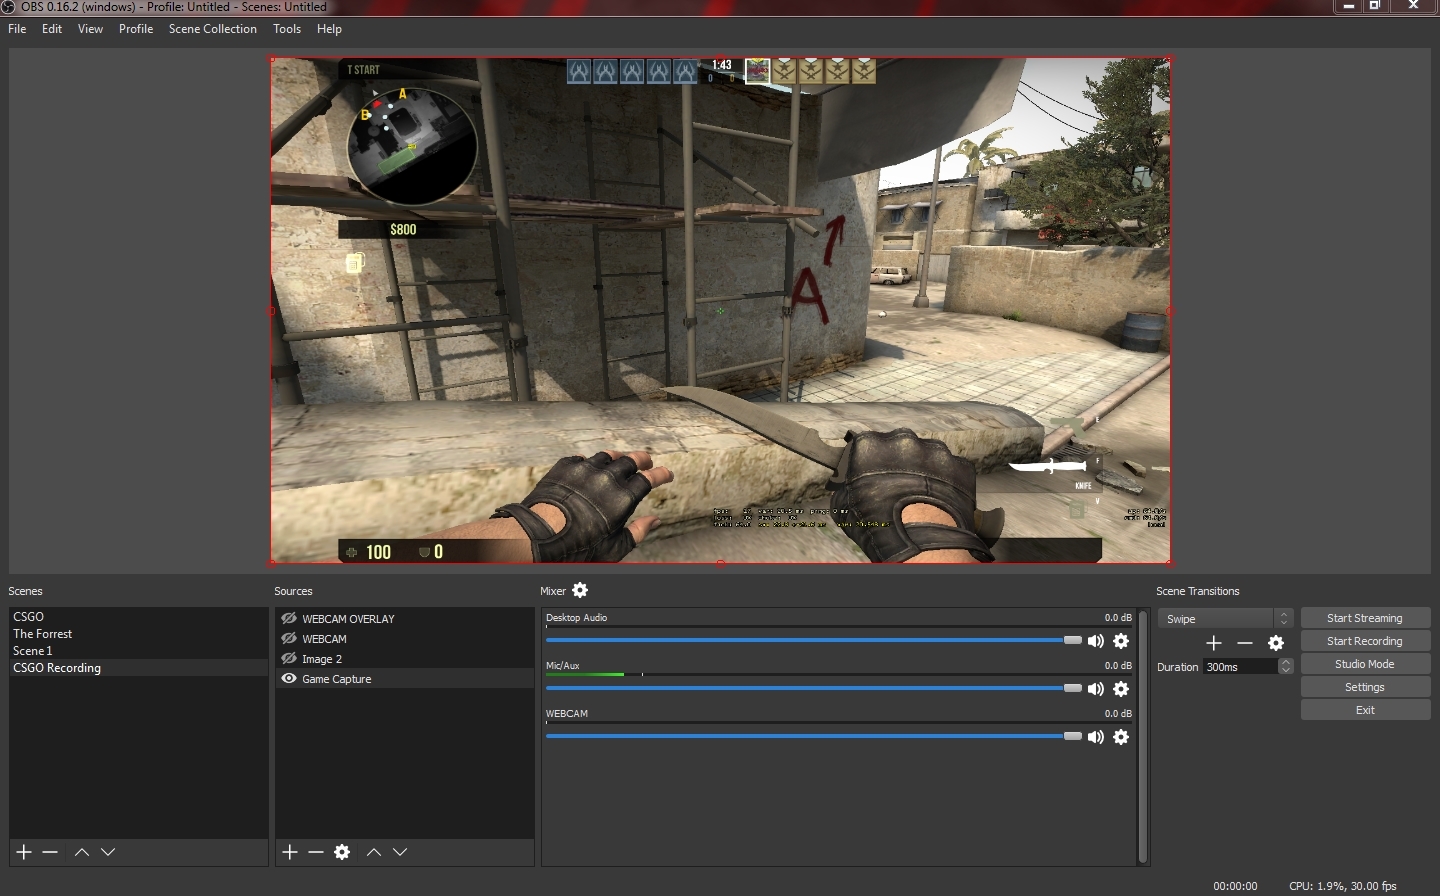This screenshot has width=1440, height=896.
Task: Move source down with arrow icon
Action: click(x=400, y=852)
